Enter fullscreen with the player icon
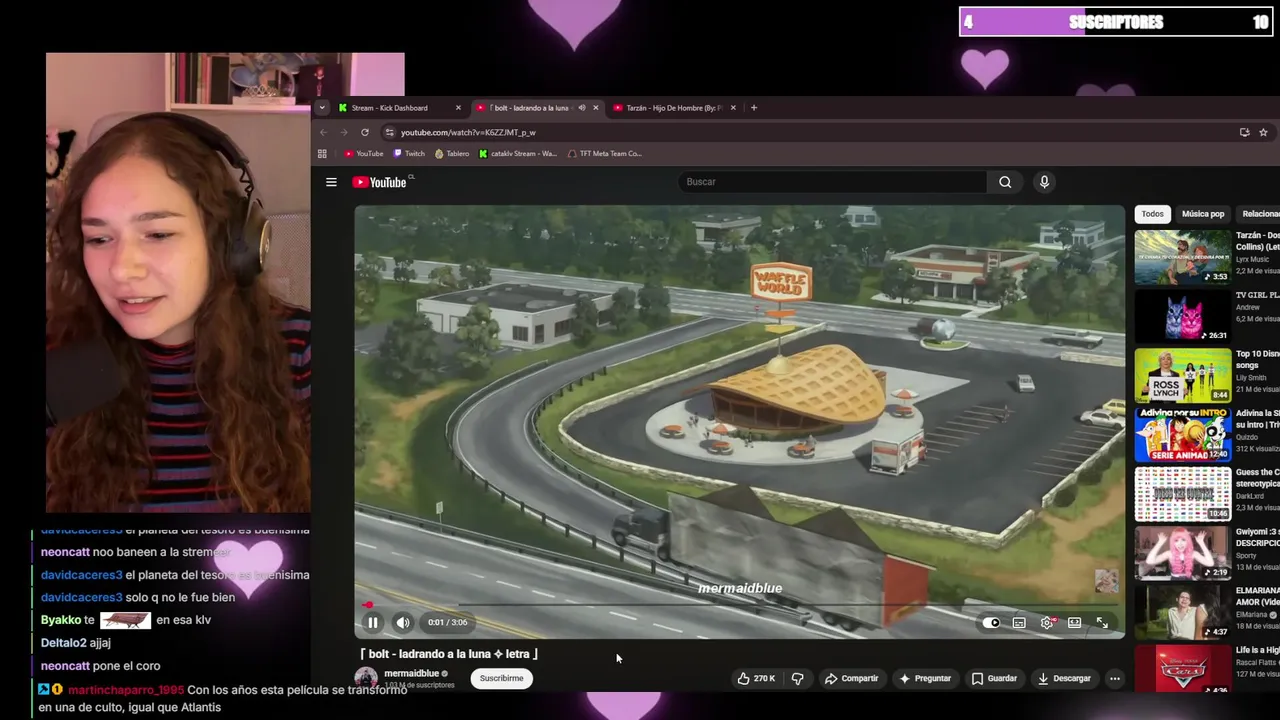The width and height of the screenshot is (1280, 720). (x=1102, y=622)
